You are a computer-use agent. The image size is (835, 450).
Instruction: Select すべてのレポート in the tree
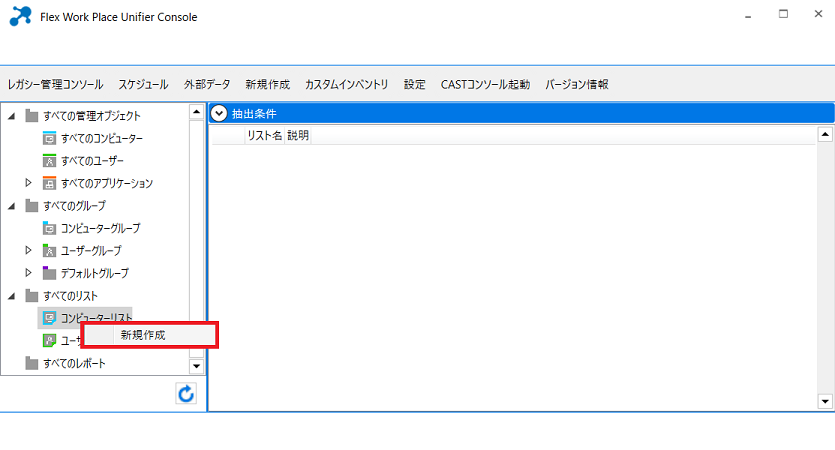(x=75, y=363)
